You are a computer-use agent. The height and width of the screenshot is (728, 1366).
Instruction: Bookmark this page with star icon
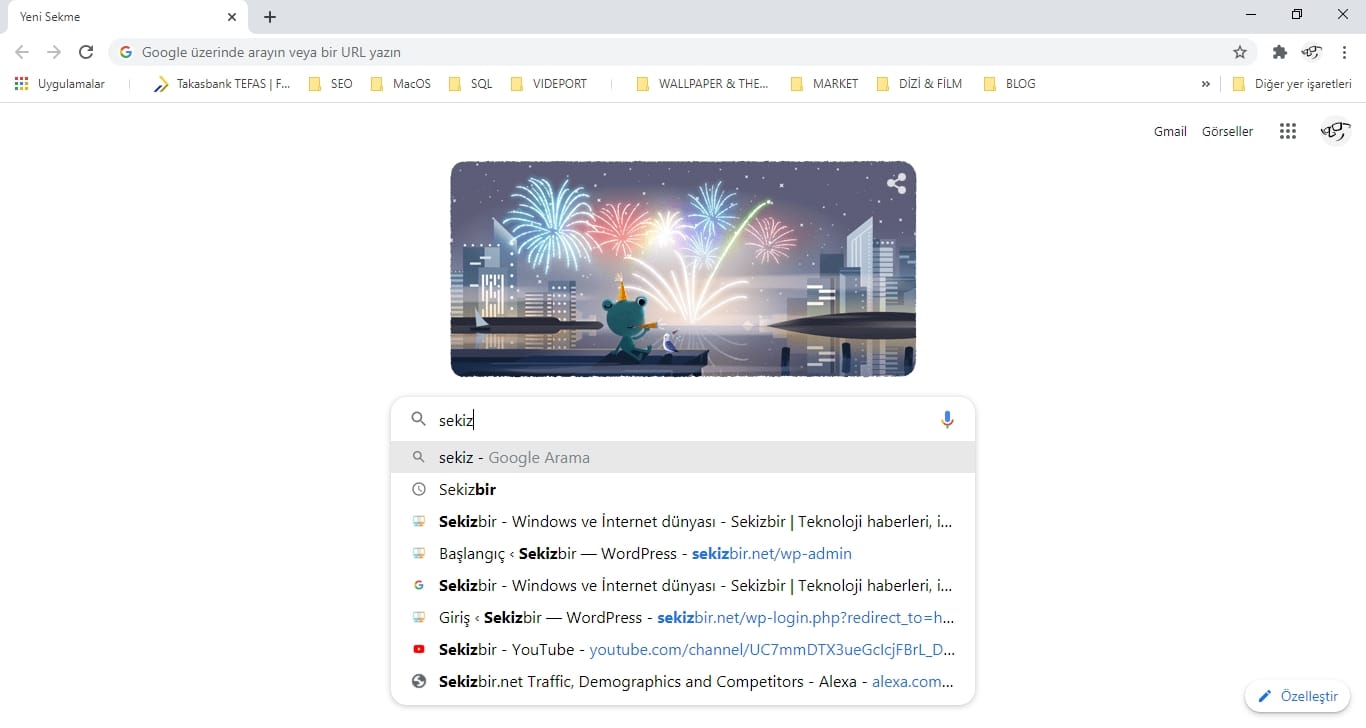[1240, 52]
